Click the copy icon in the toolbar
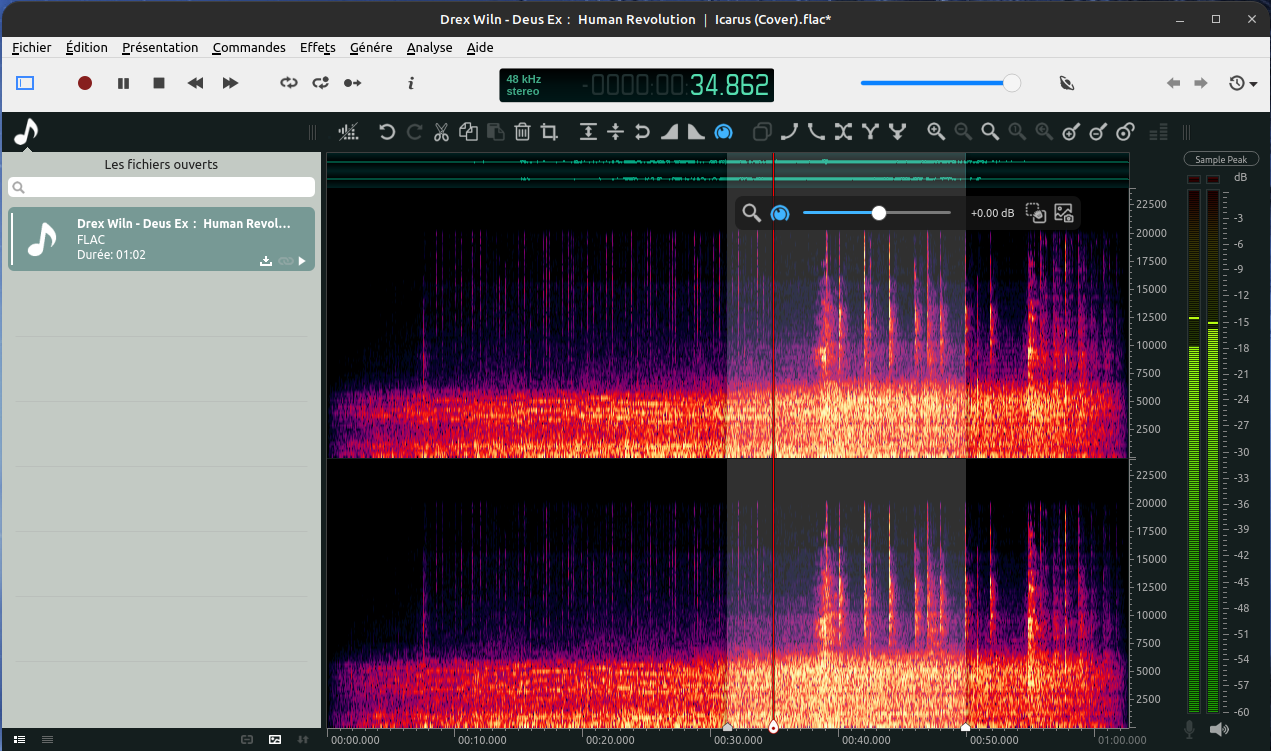1271x751 pixels. pyautogui.click(x=468, y=132)
